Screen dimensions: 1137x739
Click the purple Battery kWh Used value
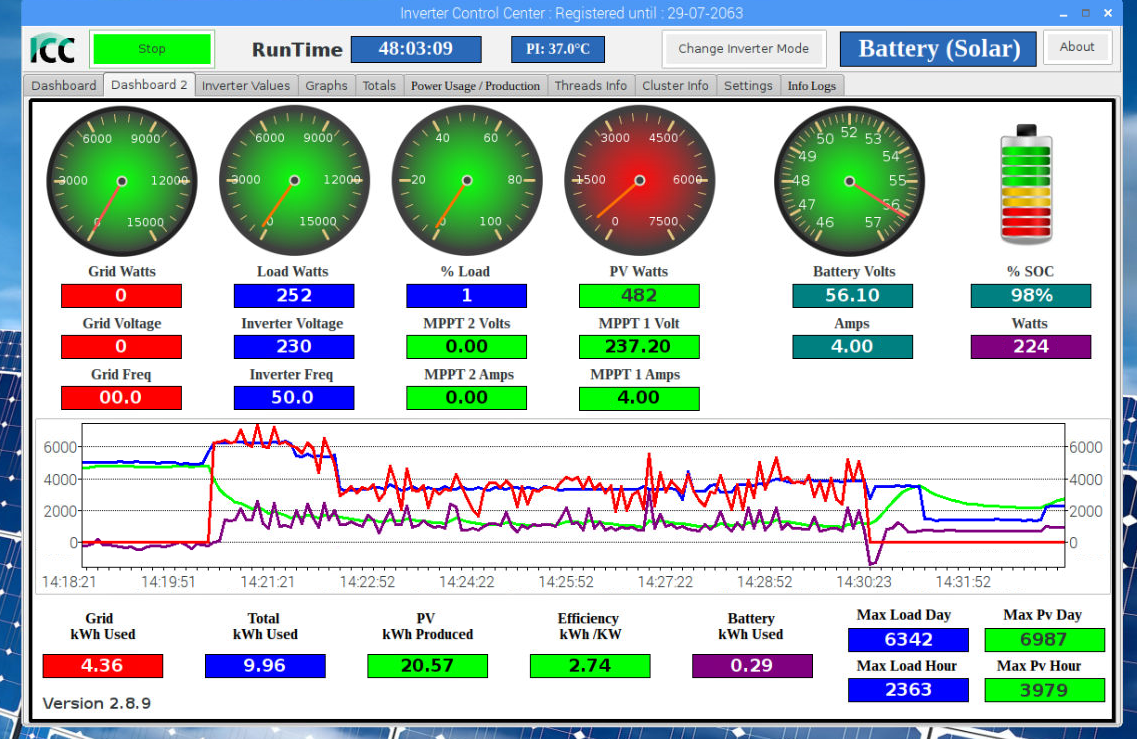click(752, 666)
